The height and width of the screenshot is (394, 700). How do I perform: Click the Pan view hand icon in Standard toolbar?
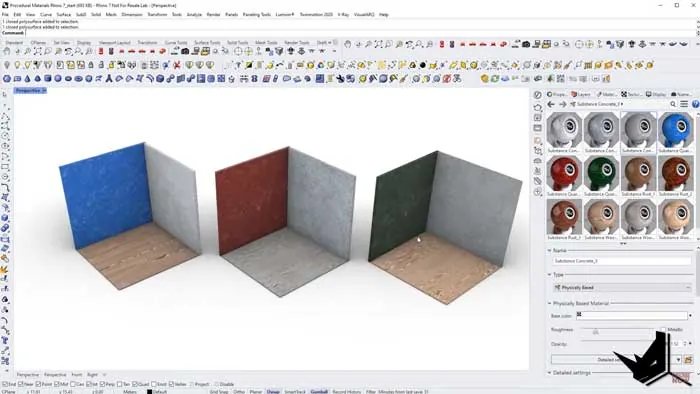7,52
